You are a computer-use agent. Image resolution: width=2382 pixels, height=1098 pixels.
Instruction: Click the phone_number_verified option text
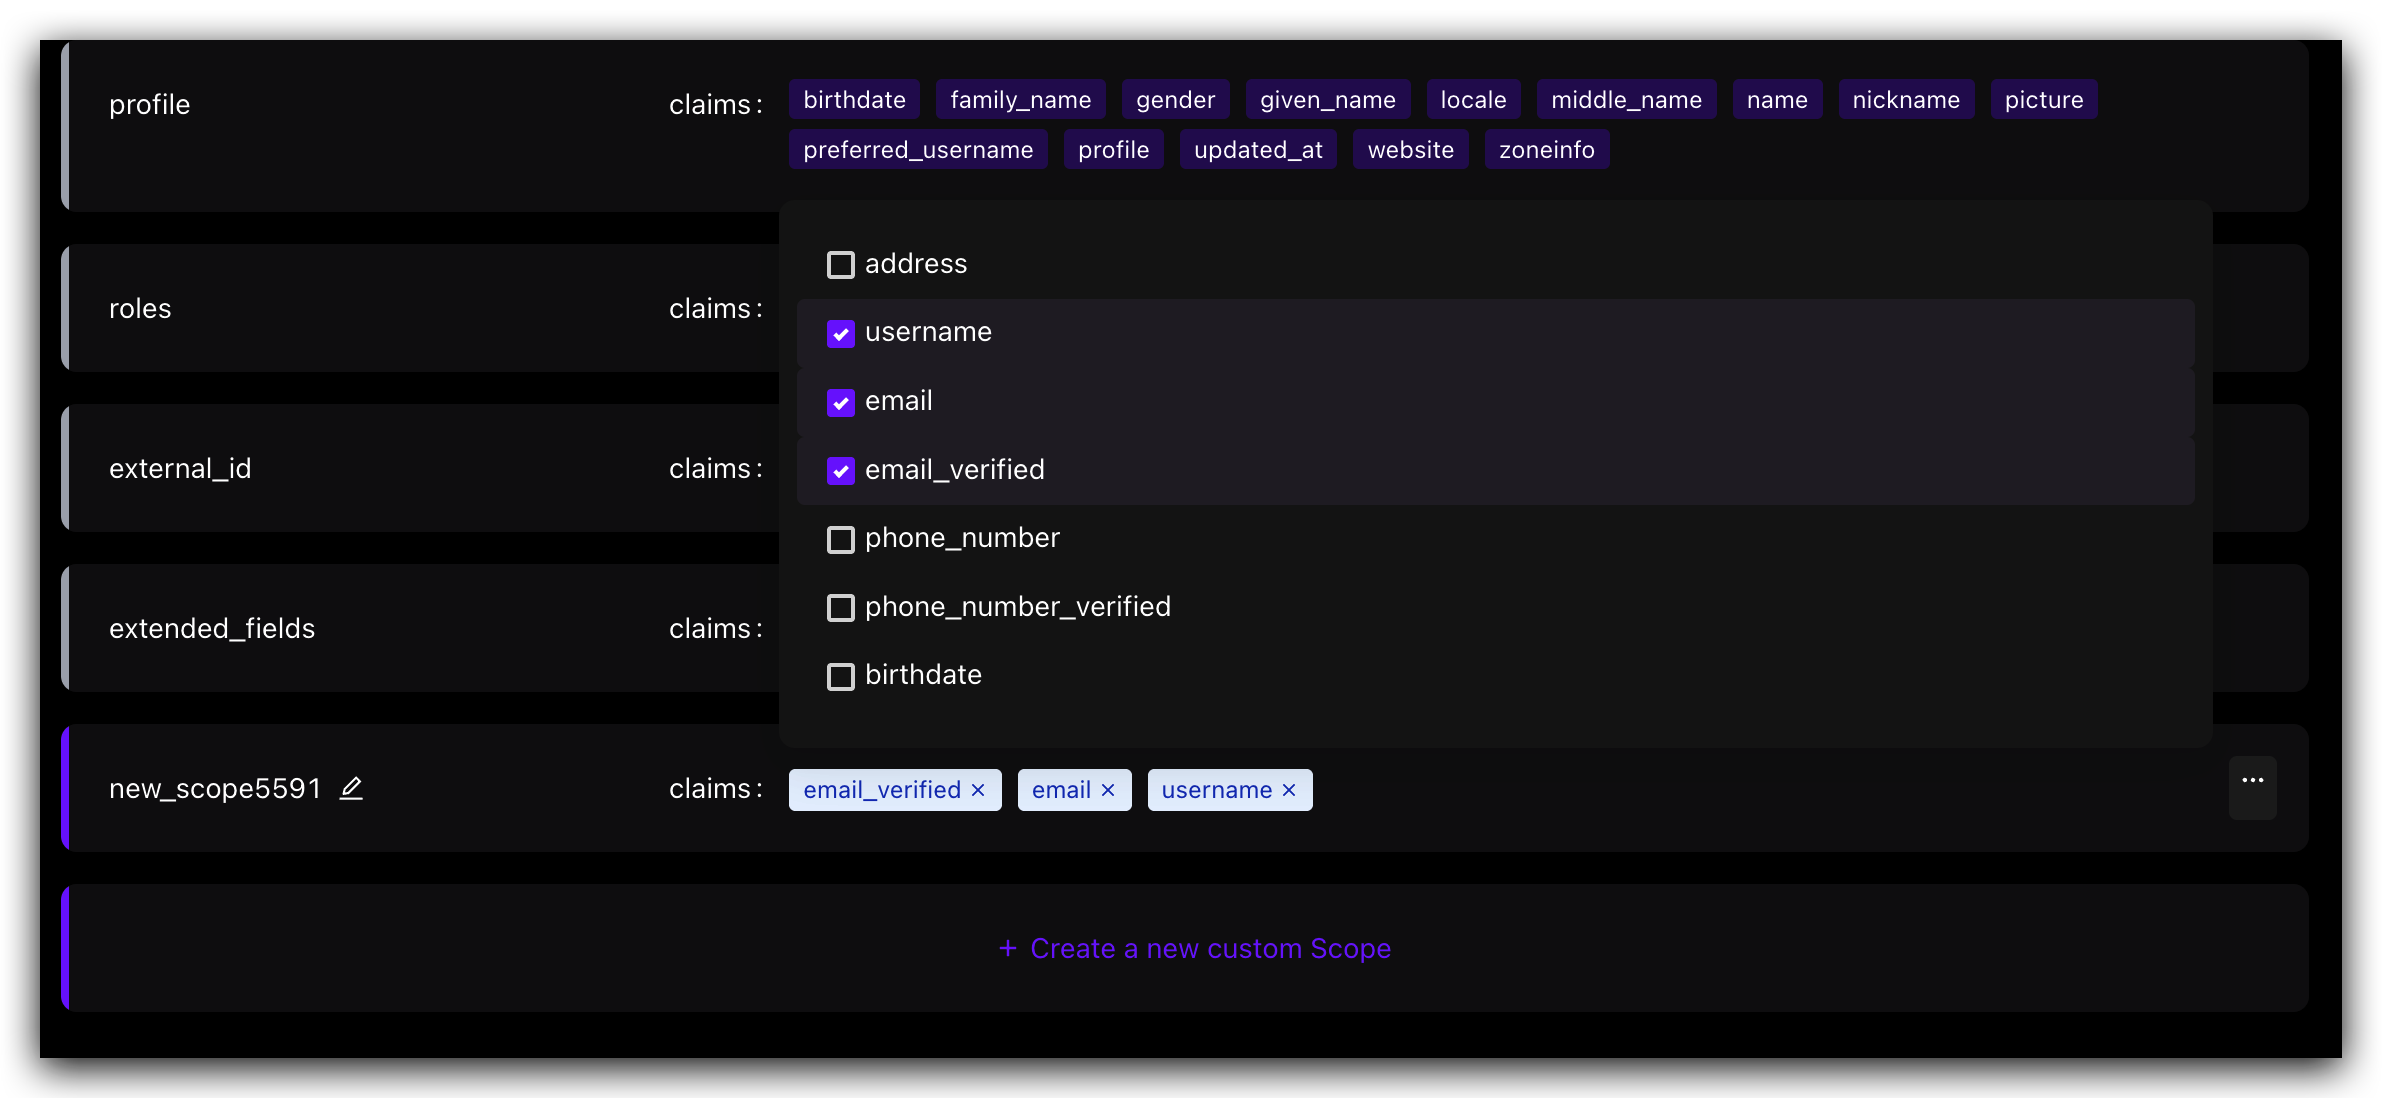1018,607
